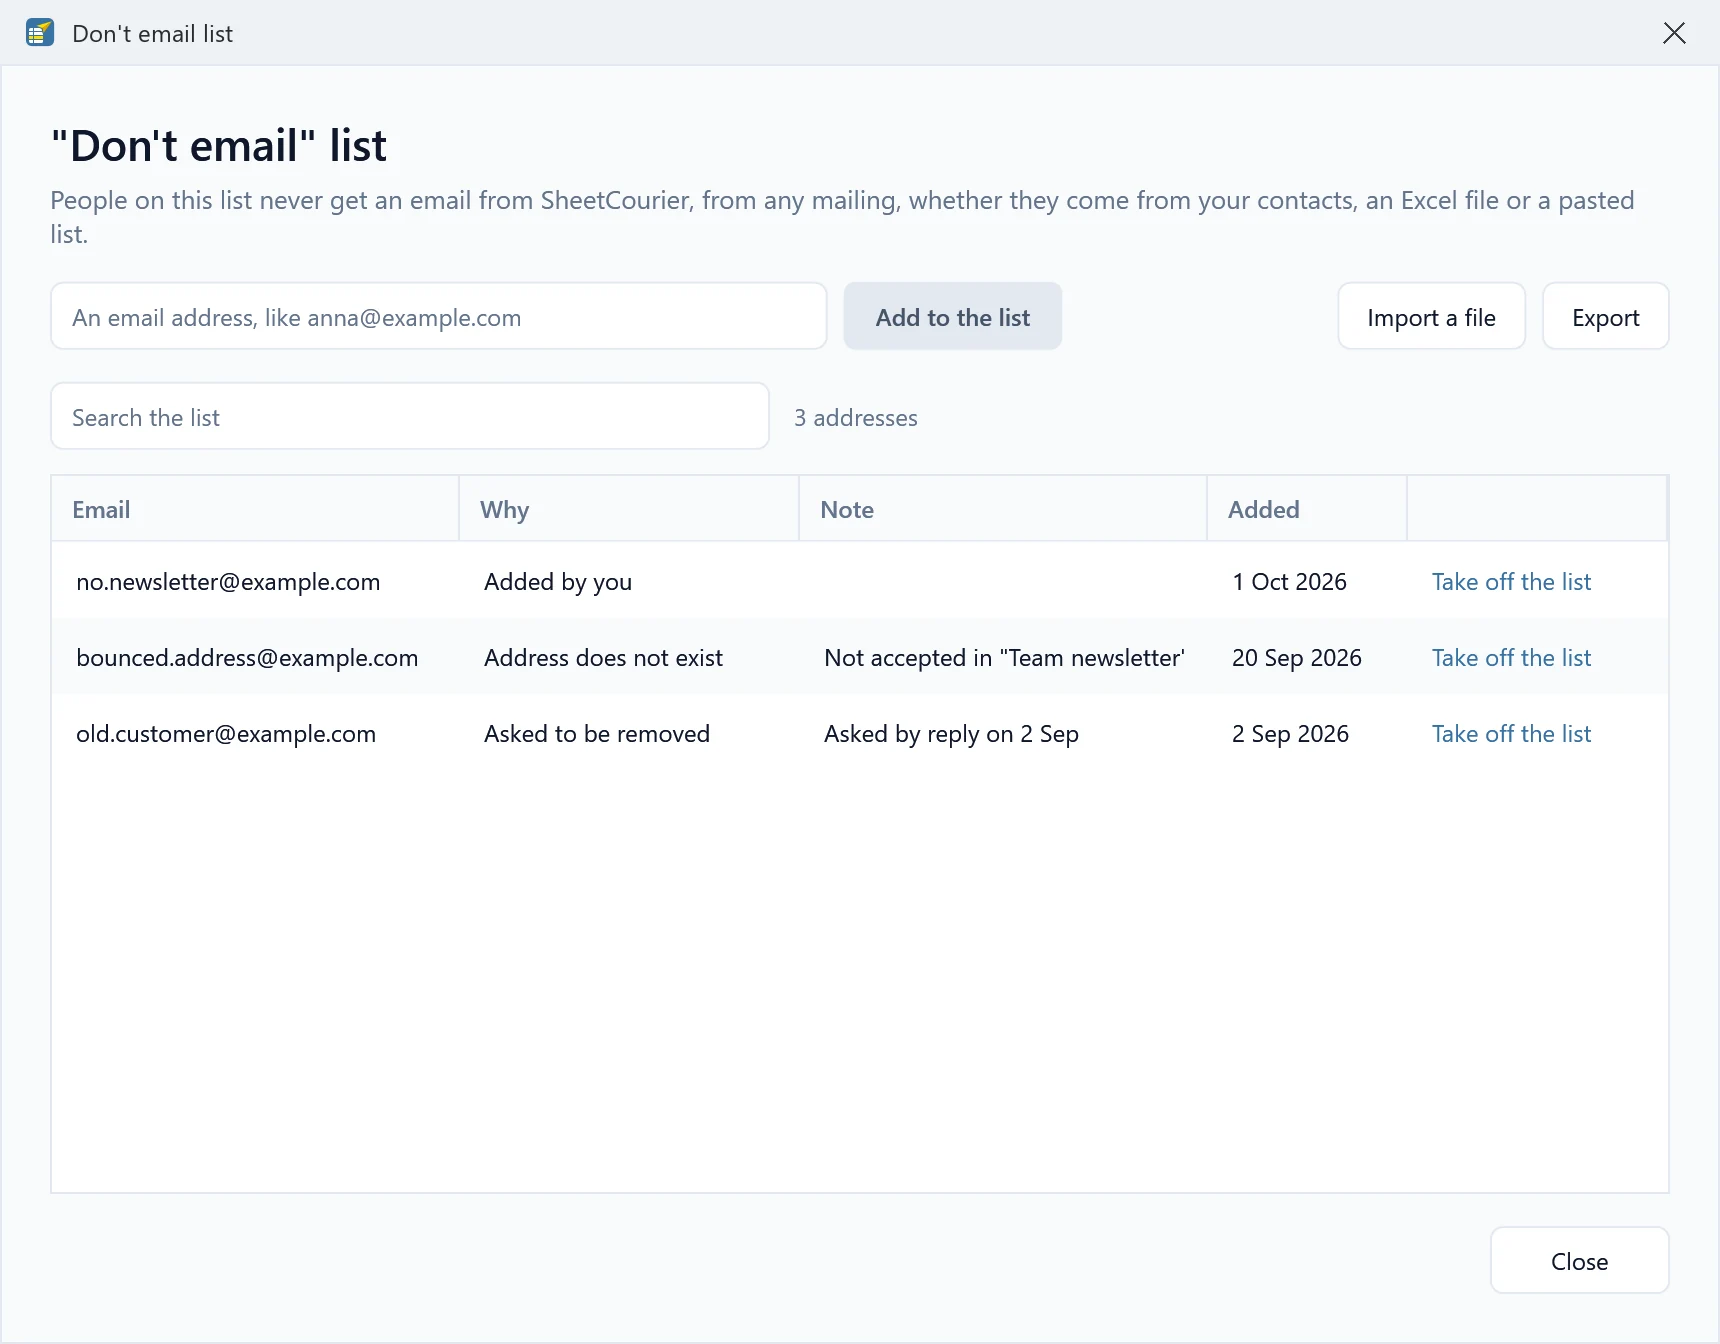1720x1344 pixels.
Task: Close the dialog with the X button
Action: pos(1674,33)
